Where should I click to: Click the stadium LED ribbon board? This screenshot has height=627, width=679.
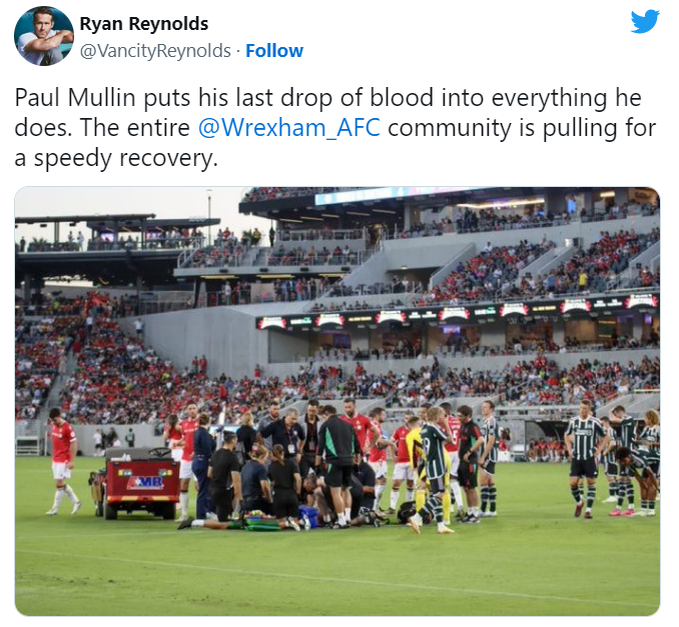click(x=457, y=312)
